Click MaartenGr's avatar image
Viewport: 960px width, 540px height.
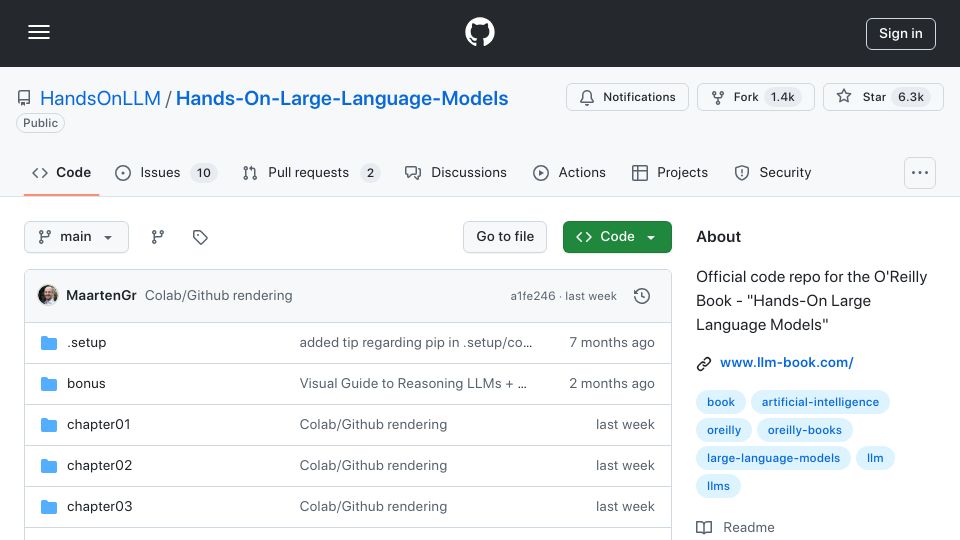tap(48, 295)
